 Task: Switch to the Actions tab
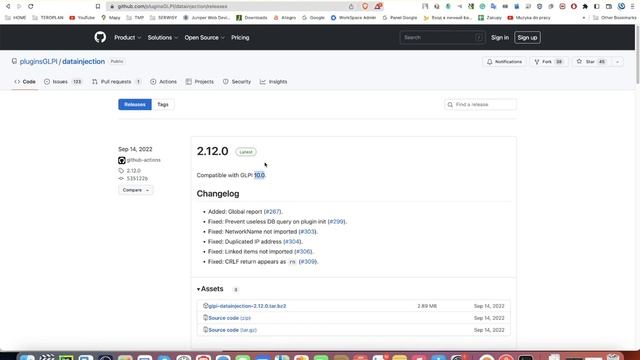163,82
